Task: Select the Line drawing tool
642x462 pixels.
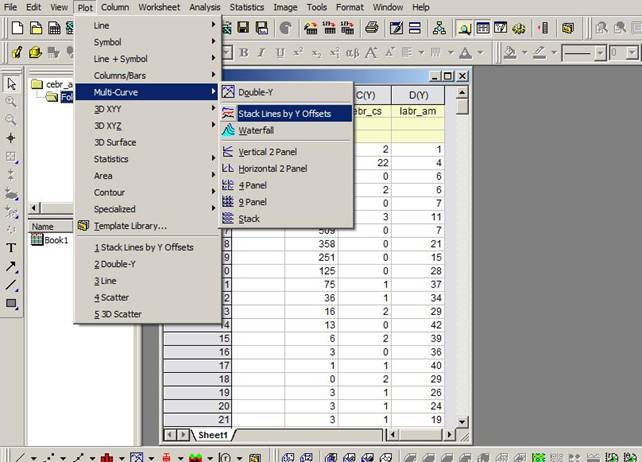Action: (11, 285)
